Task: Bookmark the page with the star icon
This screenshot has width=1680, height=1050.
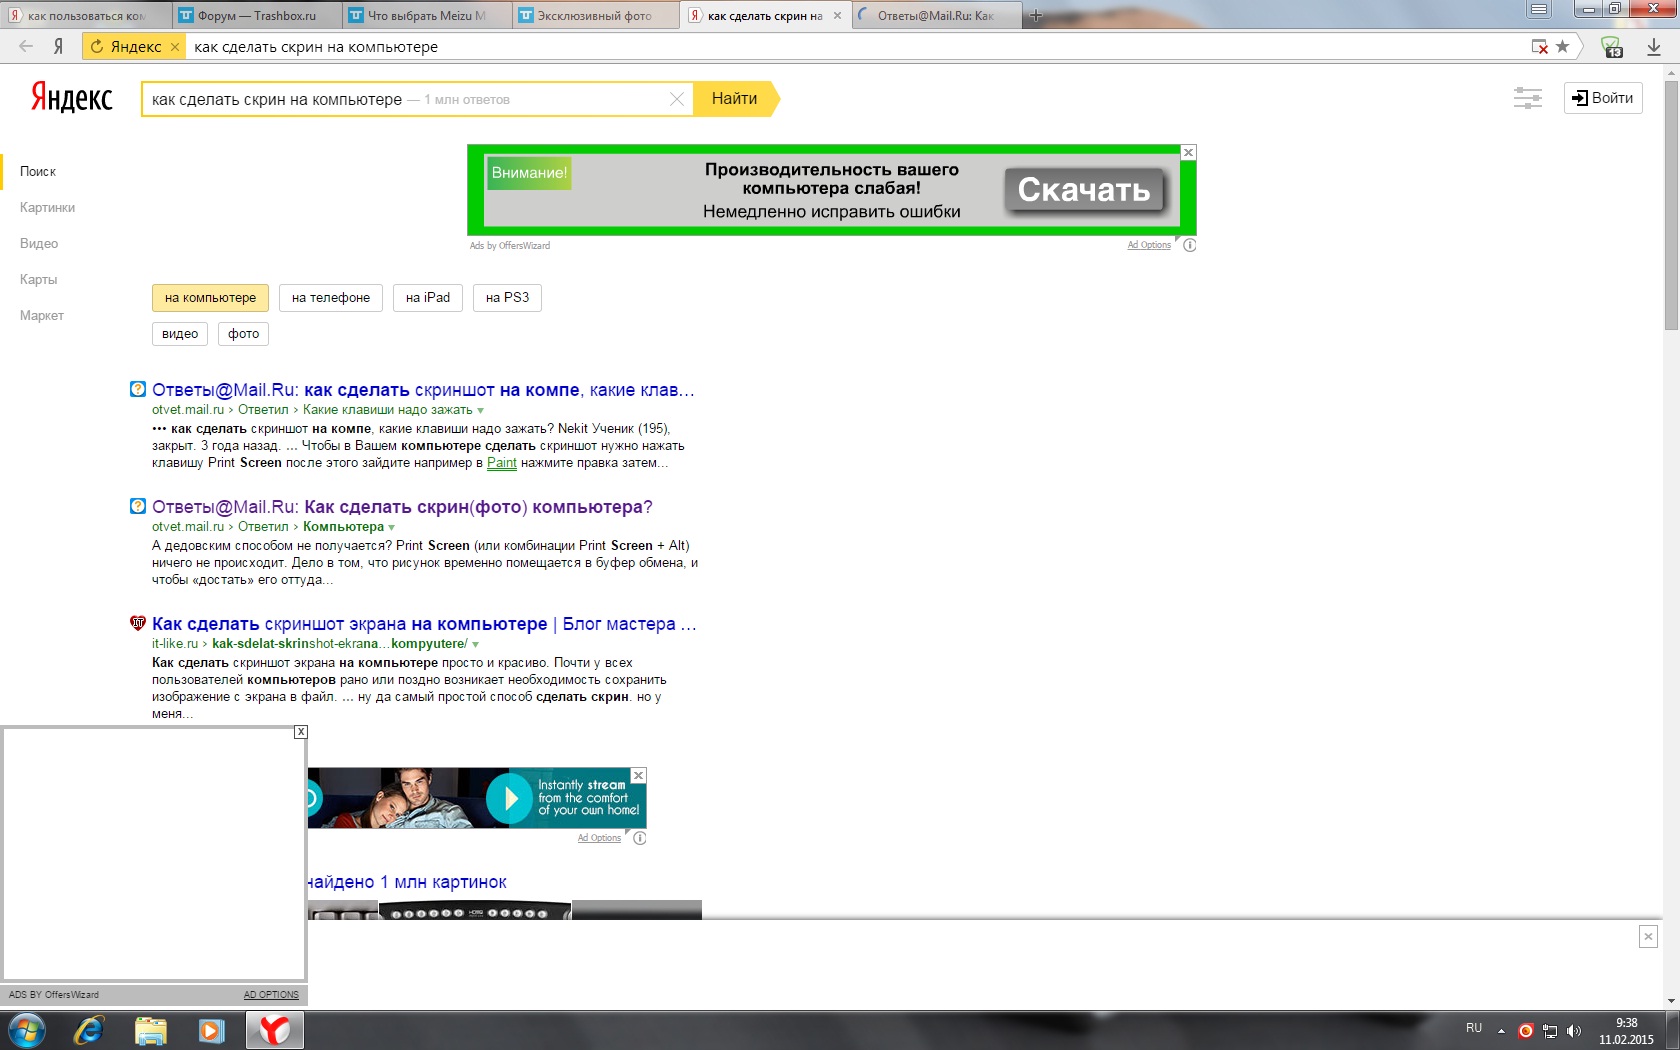Action: click(1563, 46)
